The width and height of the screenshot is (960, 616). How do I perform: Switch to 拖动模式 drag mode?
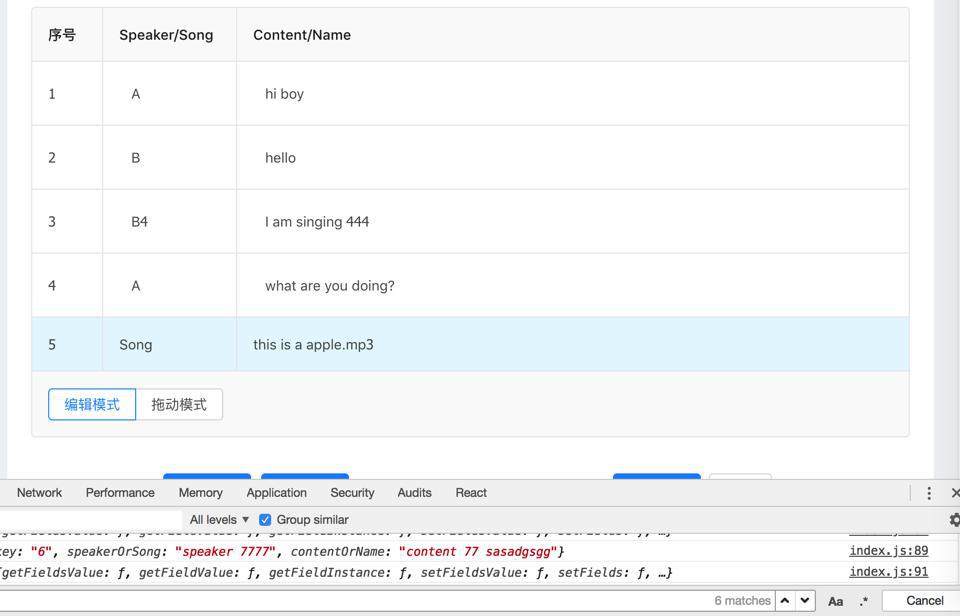(179, 405)
